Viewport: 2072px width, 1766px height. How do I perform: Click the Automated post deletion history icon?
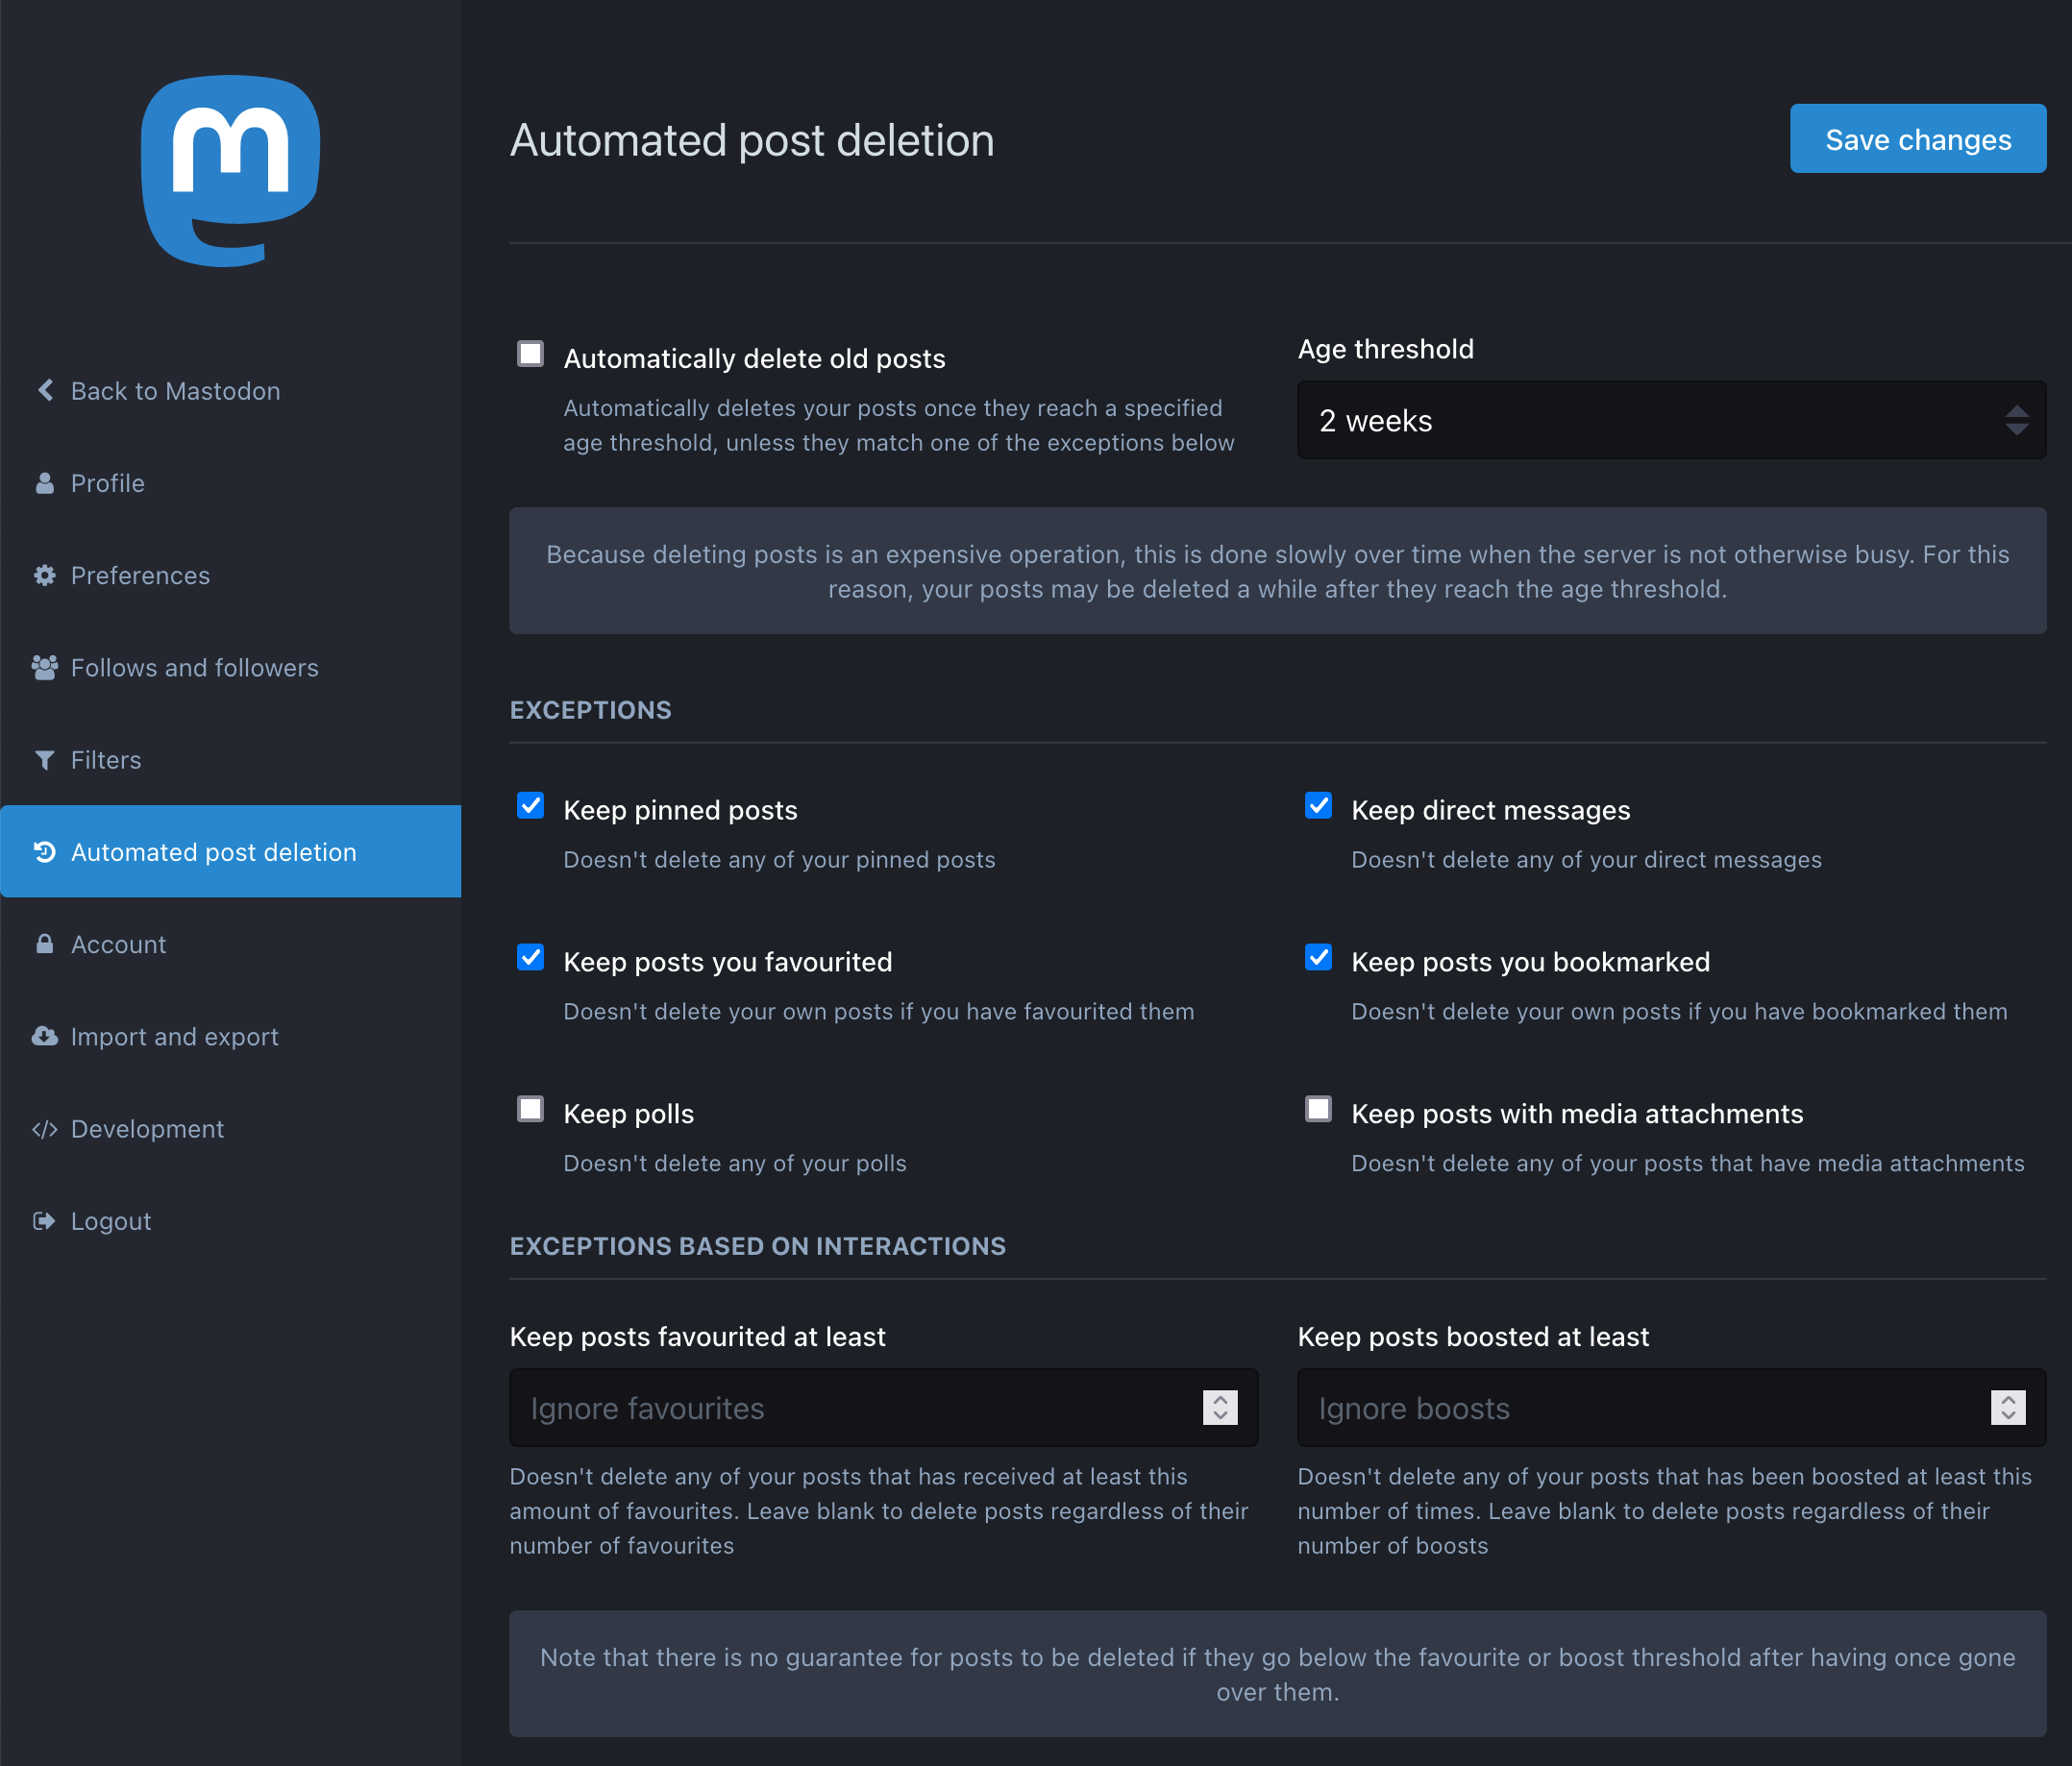45,852
